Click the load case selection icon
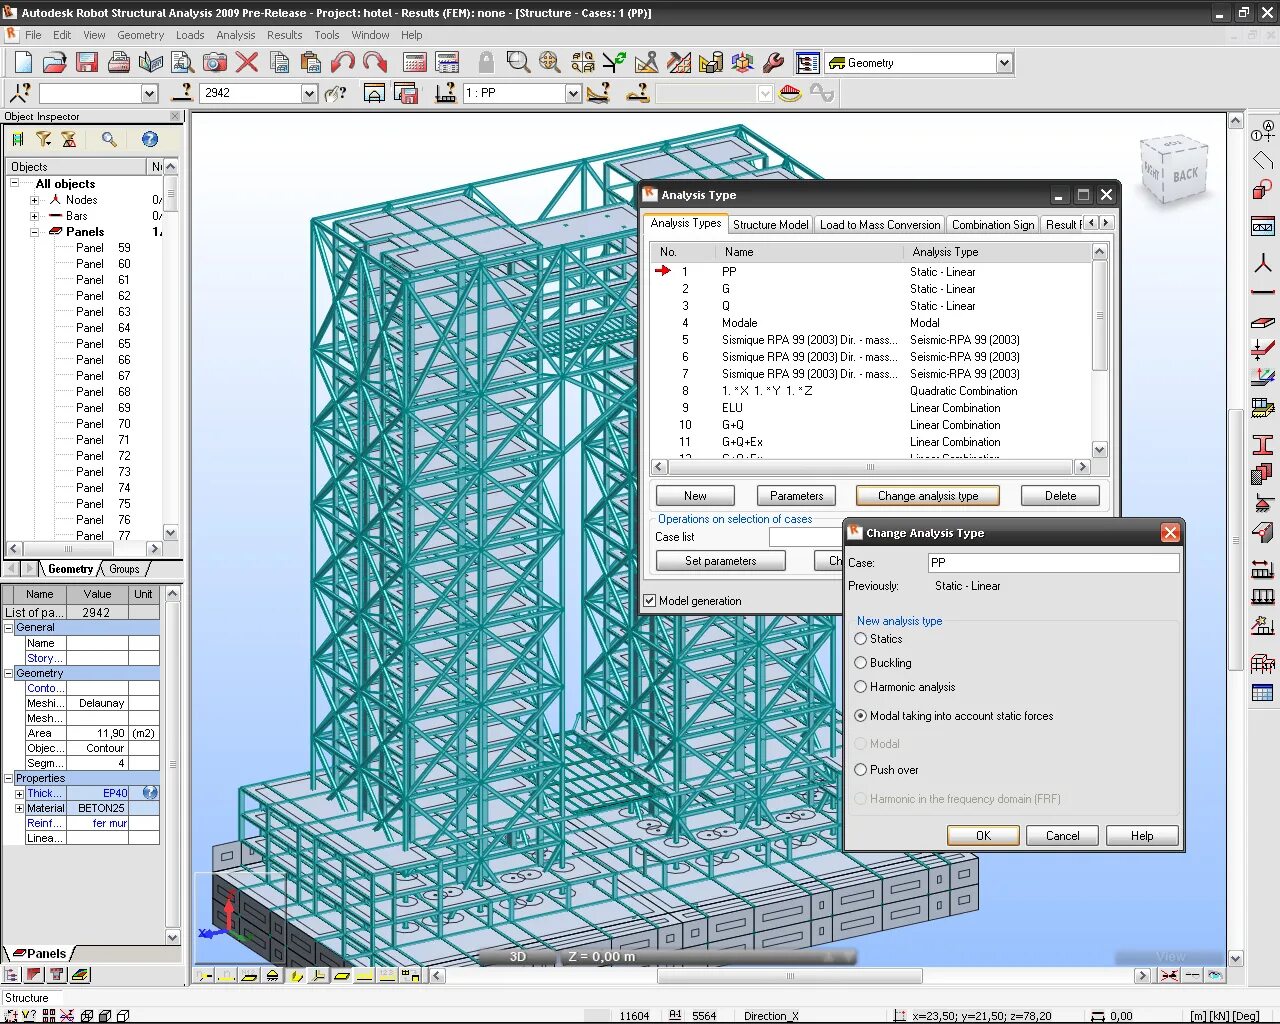This screenshot has height=1024, width=1280. [447, 93]
